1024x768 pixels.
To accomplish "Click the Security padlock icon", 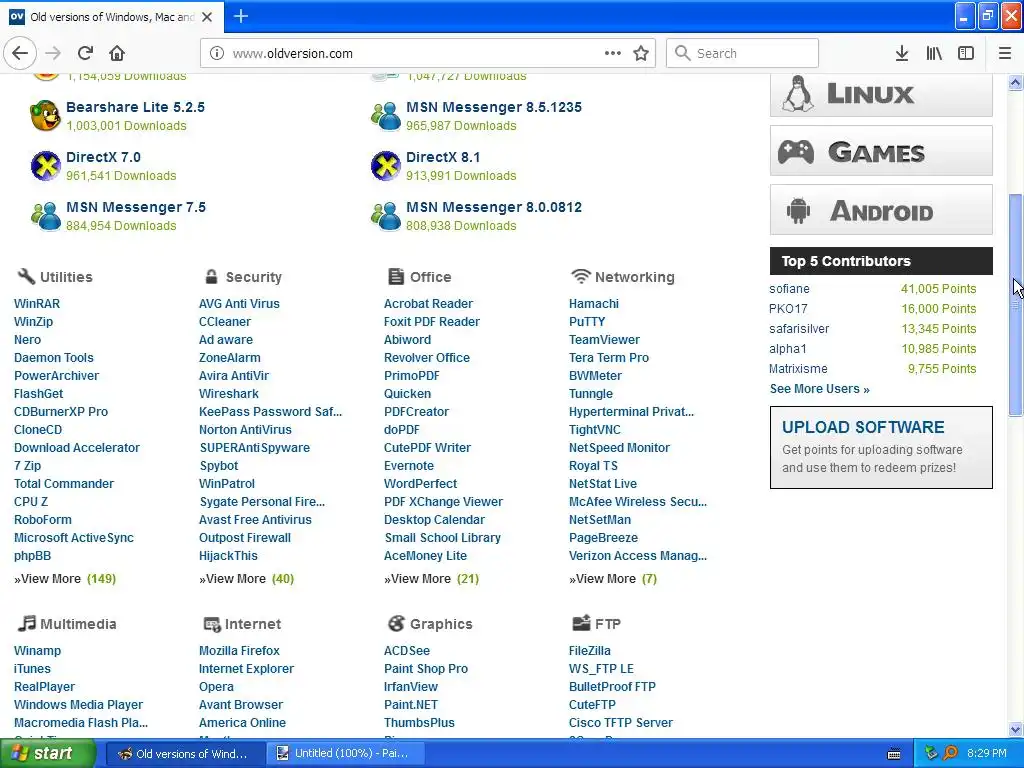I will pyautogui.click(x=211, y=276).
